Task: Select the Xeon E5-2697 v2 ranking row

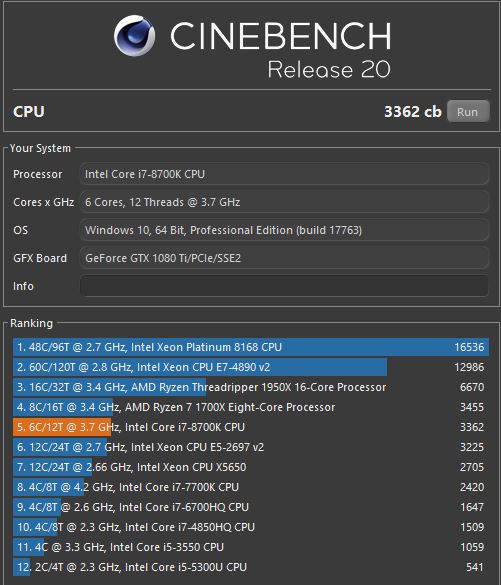Action: [x=251, y=447]
